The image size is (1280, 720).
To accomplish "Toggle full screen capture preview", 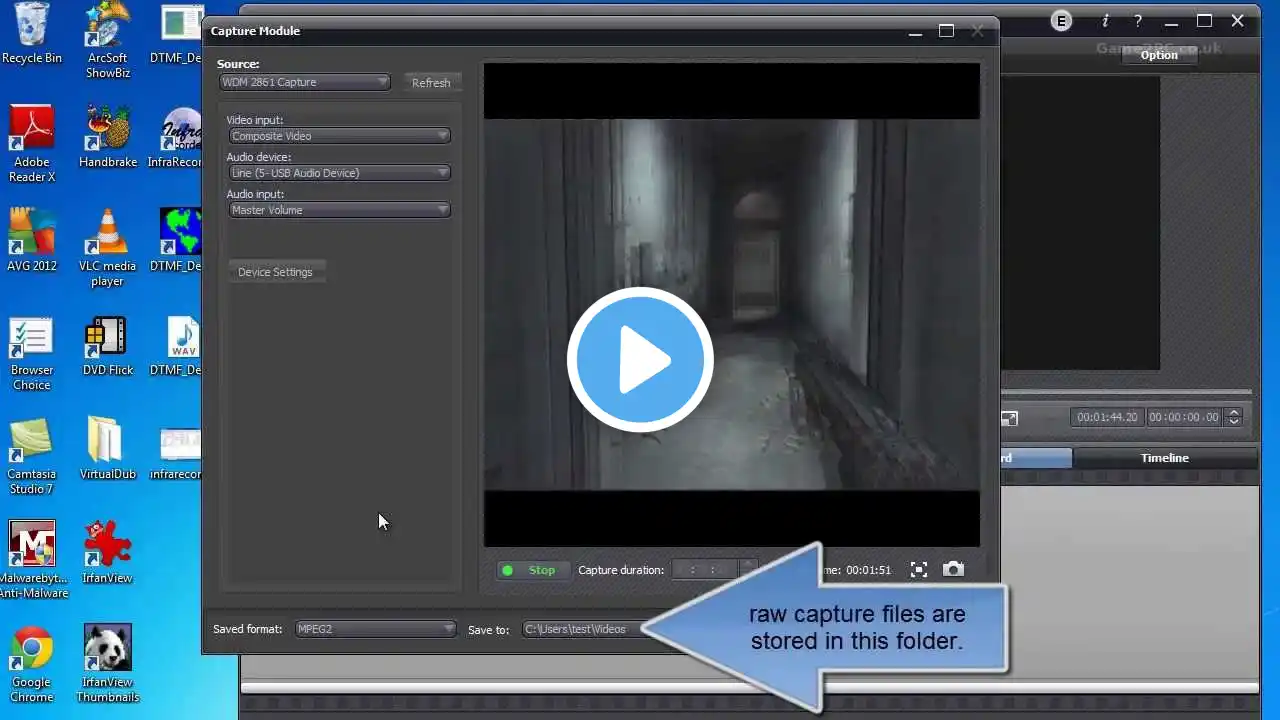I will (x=919, y=569).
